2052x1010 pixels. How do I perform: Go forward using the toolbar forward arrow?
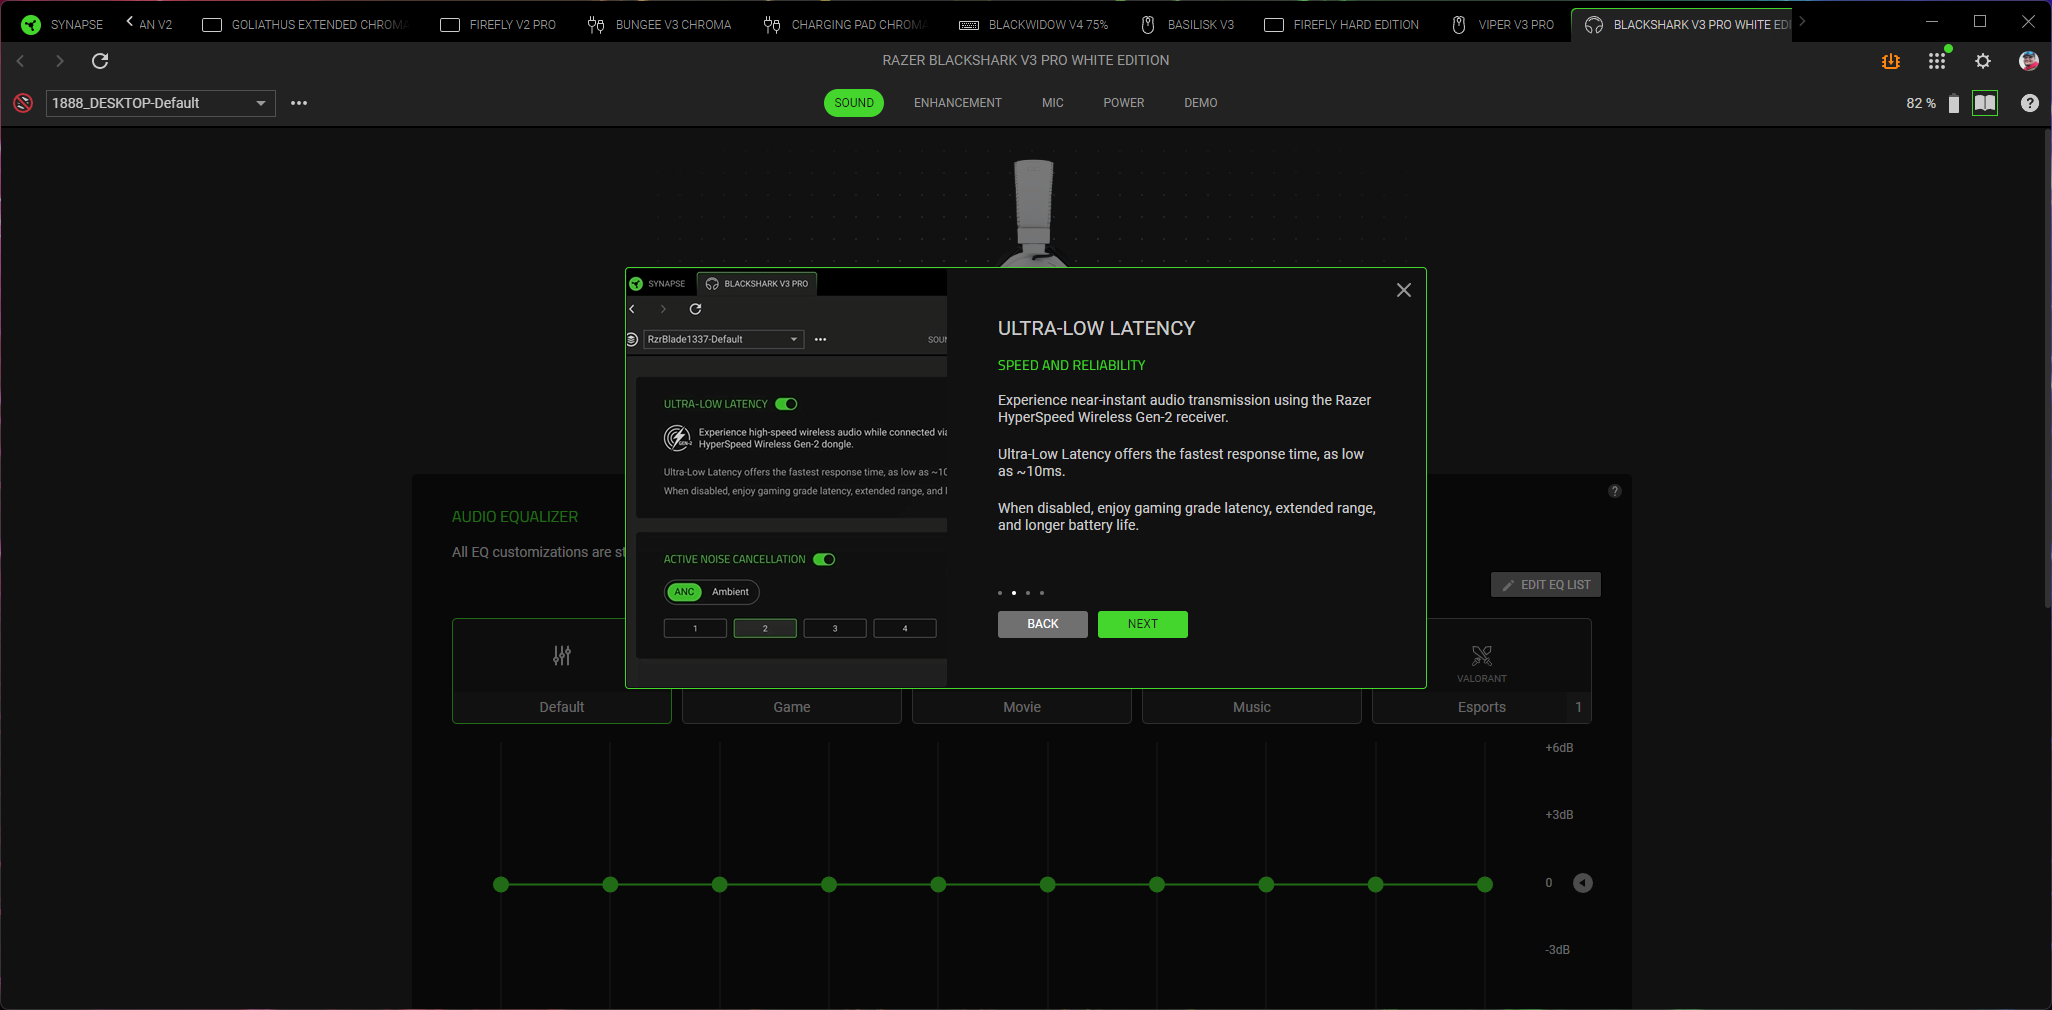pyautogui.click(x=60, y=61)
